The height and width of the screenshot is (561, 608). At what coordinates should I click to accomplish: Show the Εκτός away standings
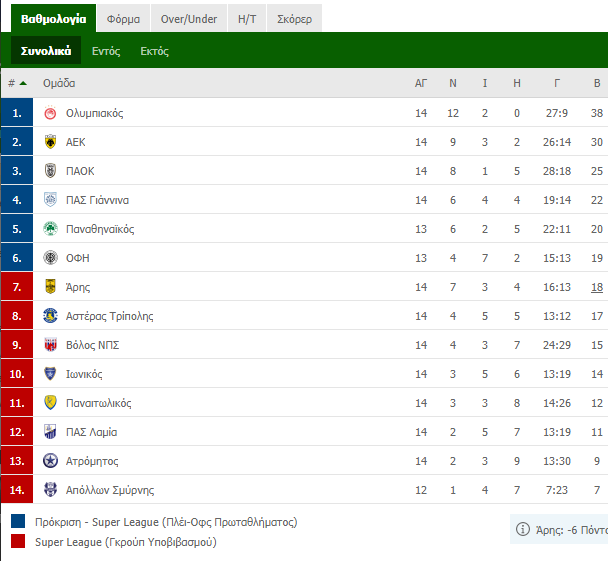point(154,51)
